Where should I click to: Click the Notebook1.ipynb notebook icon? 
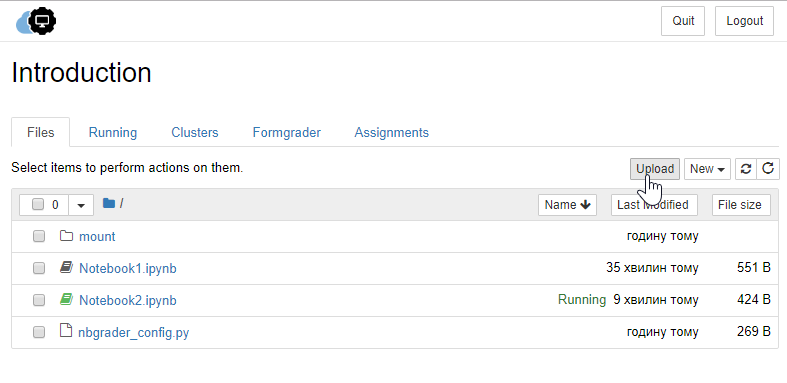[x=66, y=268]
